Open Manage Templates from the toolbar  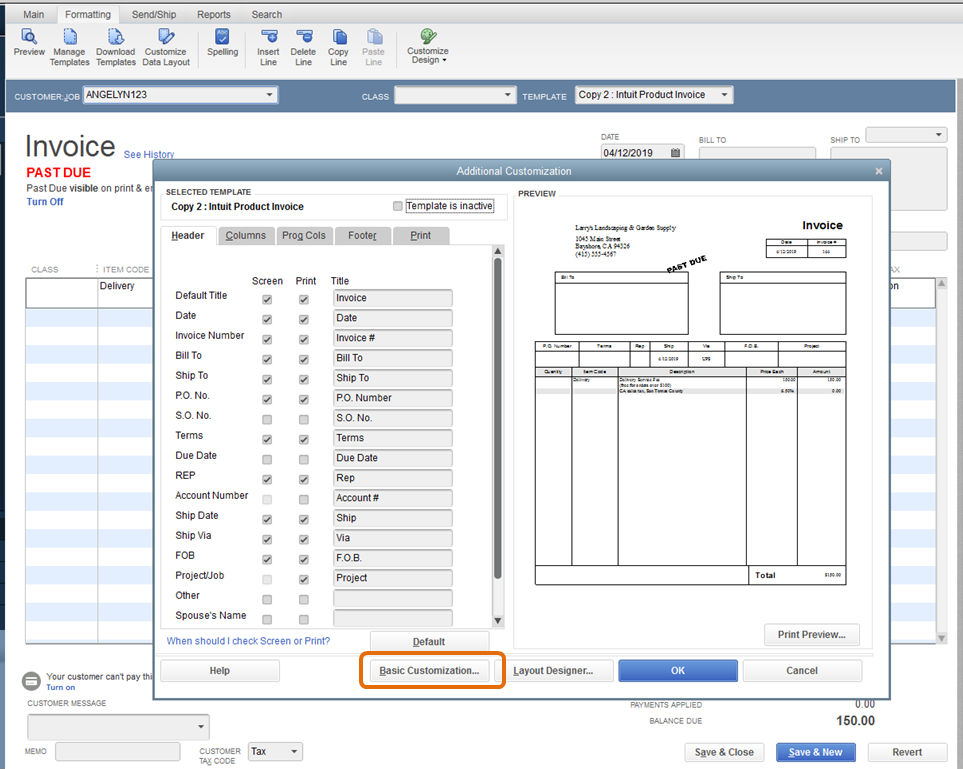(x=69, y=42)
